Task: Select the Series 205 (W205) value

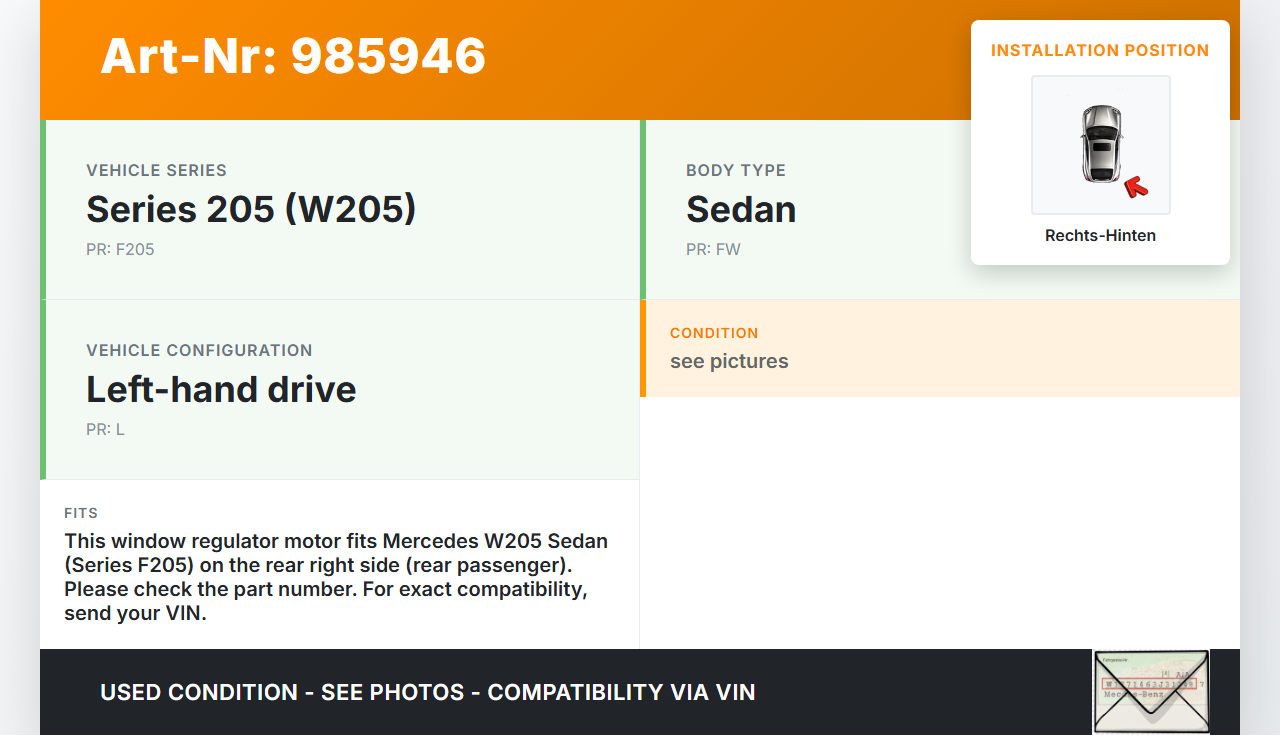Action: 251,209
